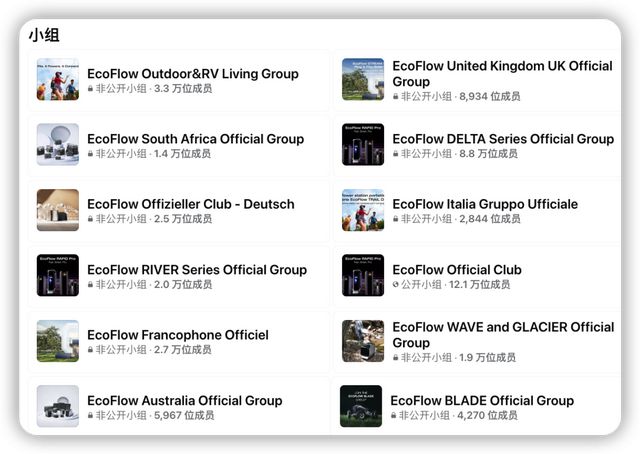This screenshot has height=454, width=640.
Task: Select EcoFlow DELTA Series group thumbnail
Action: [x=363, y=145]
